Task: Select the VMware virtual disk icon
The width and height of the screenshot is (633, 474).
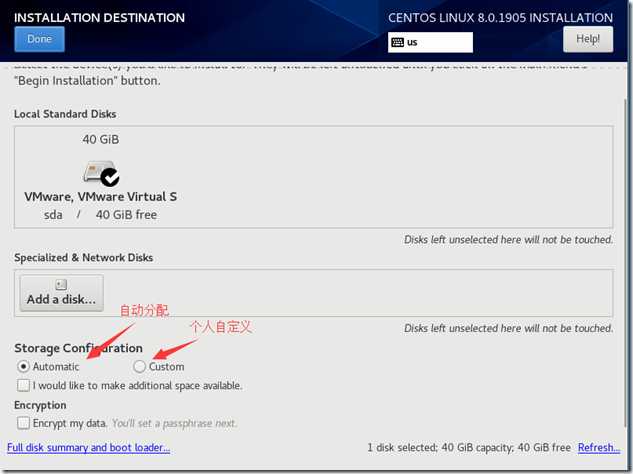Action: (x=101, y=174)
